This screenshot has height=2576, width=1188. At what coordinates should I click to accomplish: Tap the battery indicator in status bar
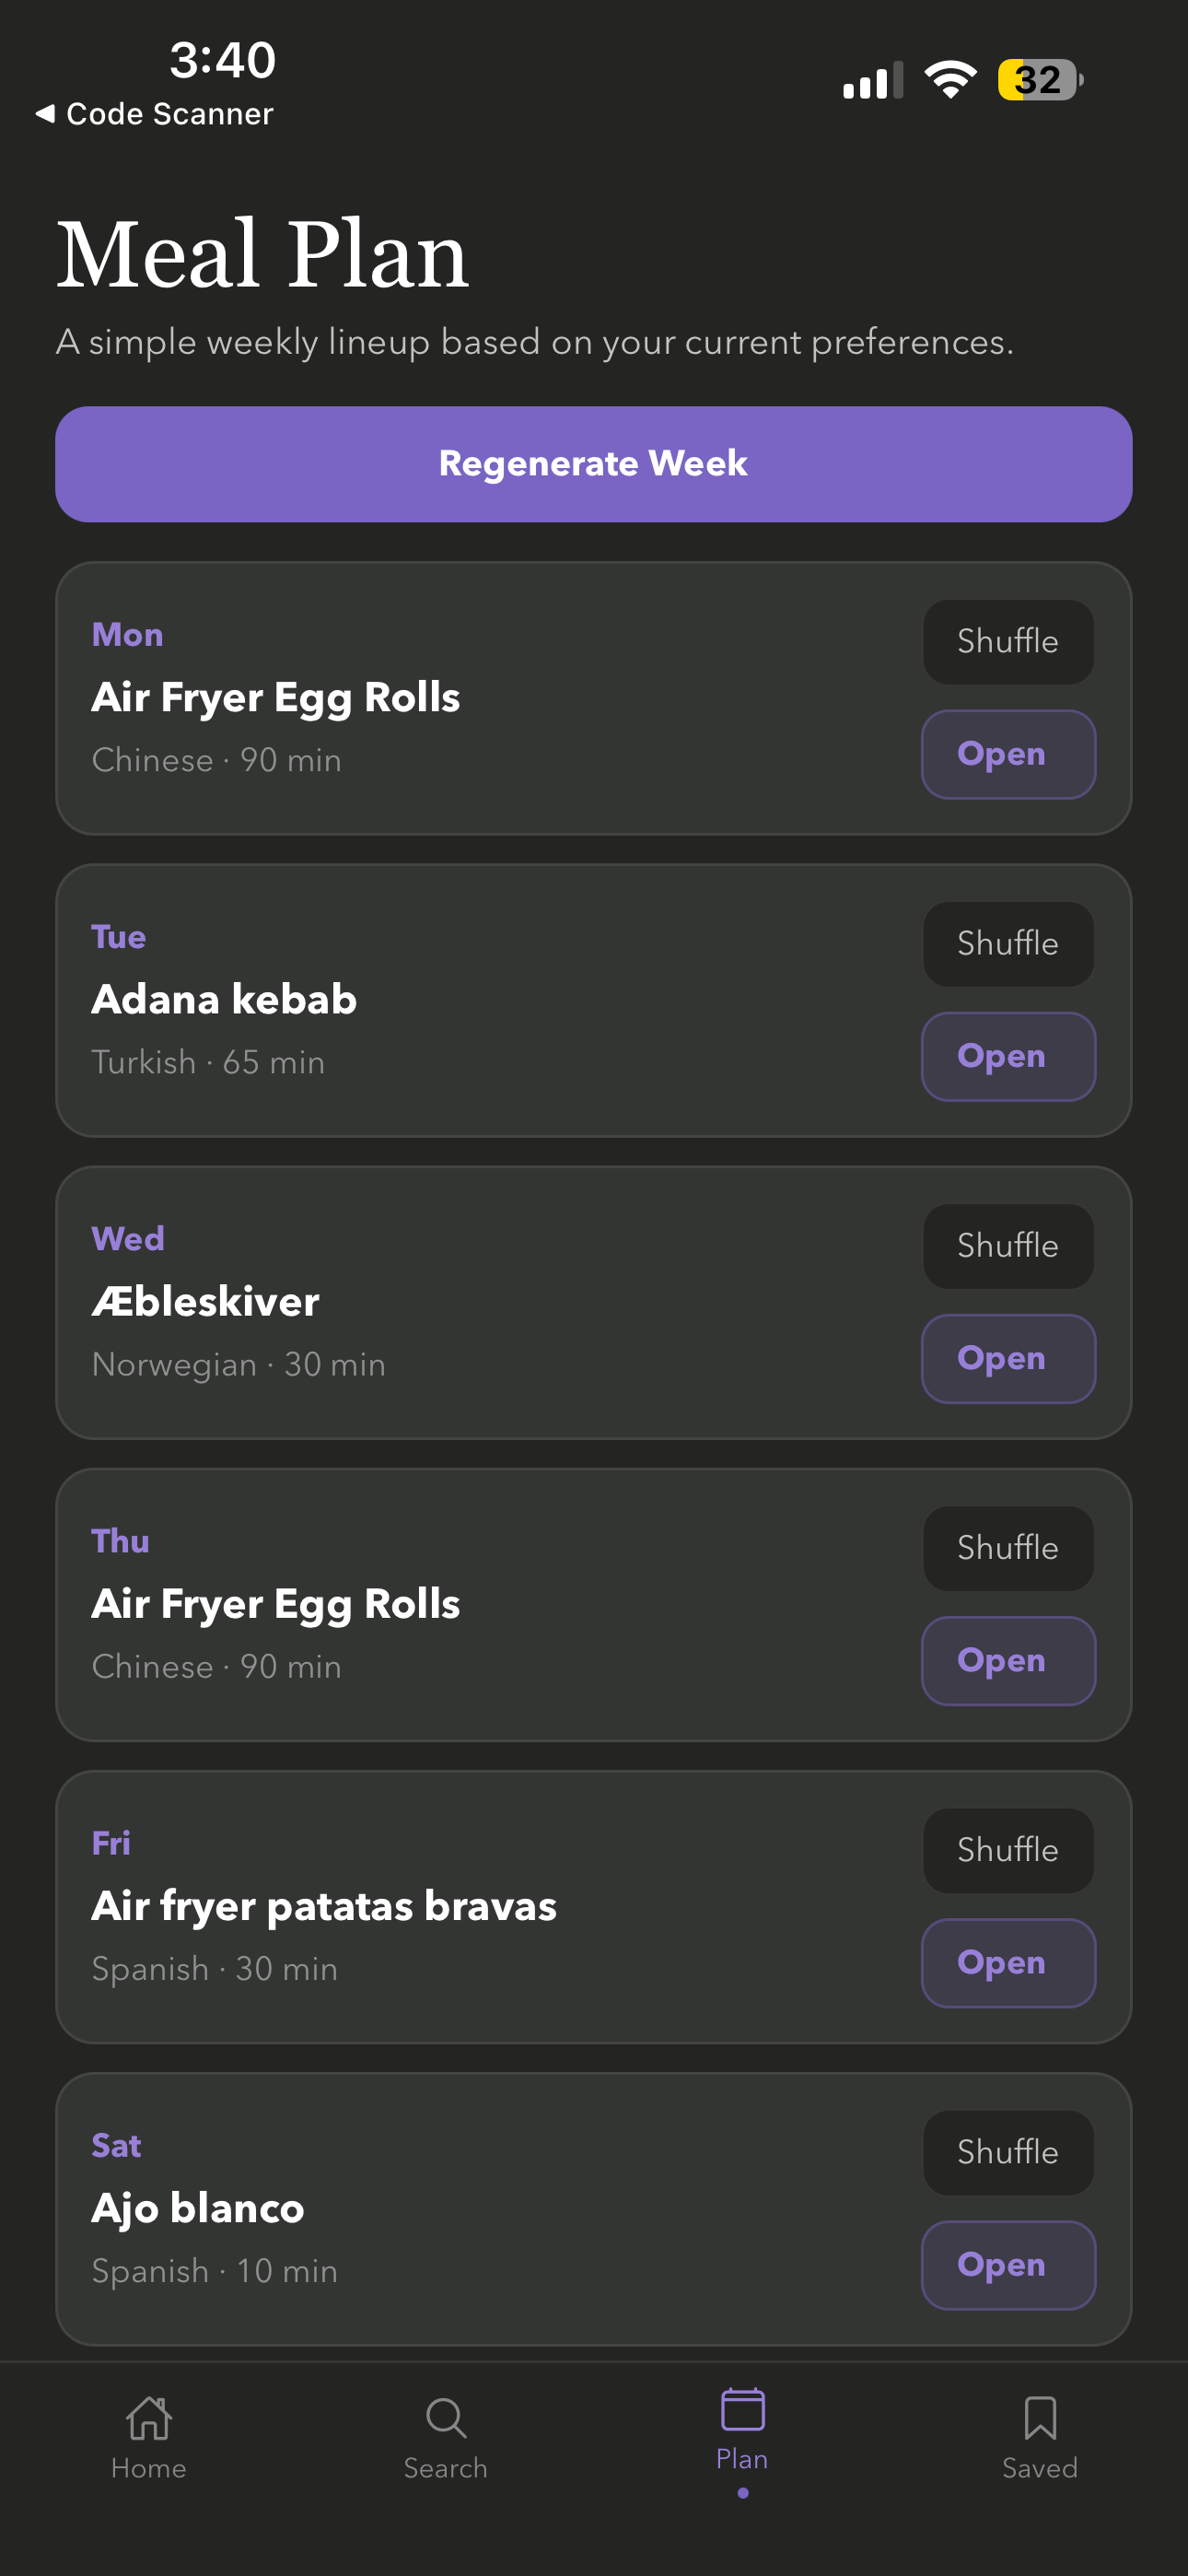tap(1040, 80)
